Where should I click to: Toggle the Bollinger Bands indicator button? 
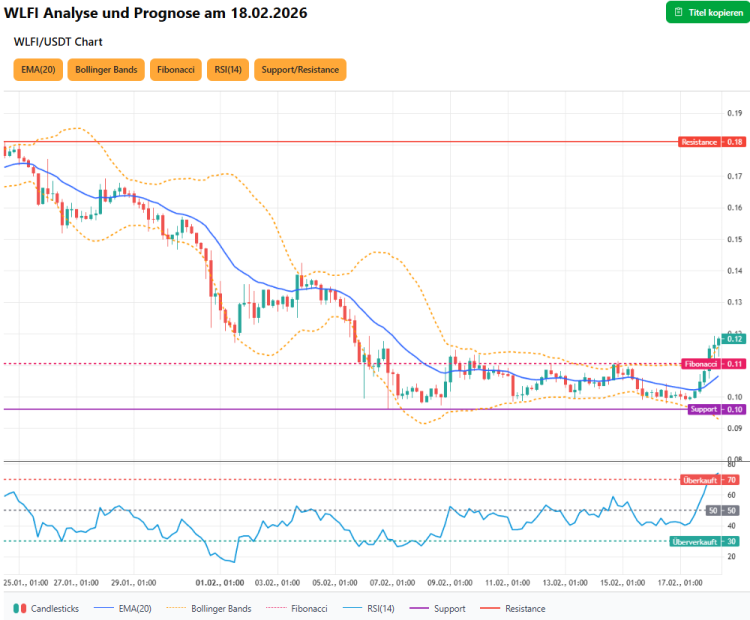point(105,70)
